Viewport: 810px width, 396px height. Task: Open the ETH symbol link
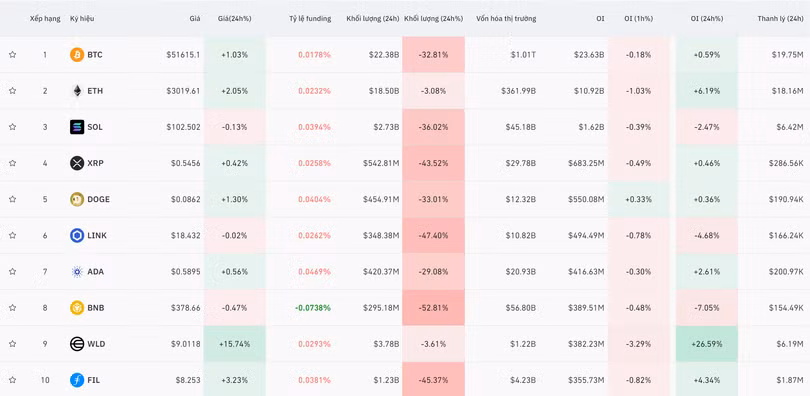(x=95, y=91)
